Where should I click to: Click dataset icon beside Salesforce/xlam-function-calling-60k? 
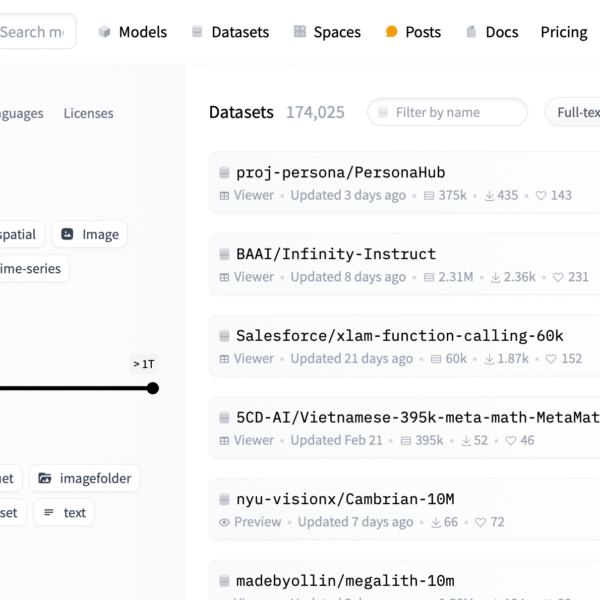224,336
